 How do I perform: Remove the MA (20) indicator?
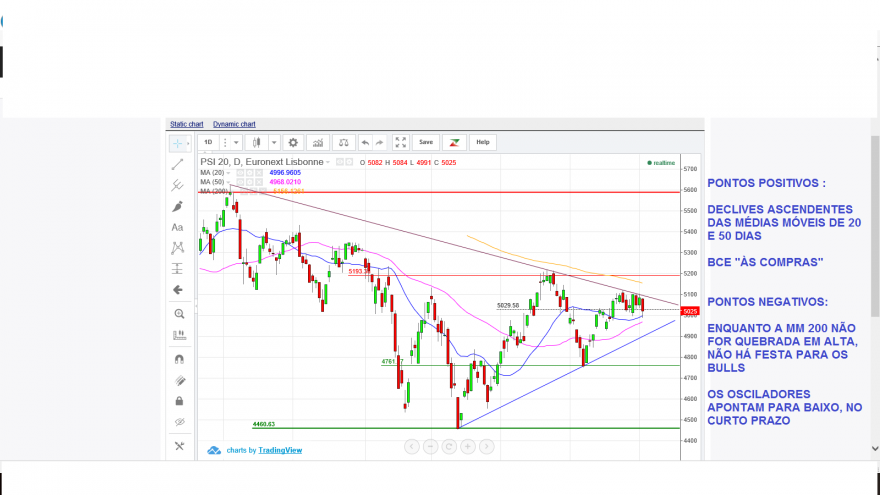[x=259, y=173]
